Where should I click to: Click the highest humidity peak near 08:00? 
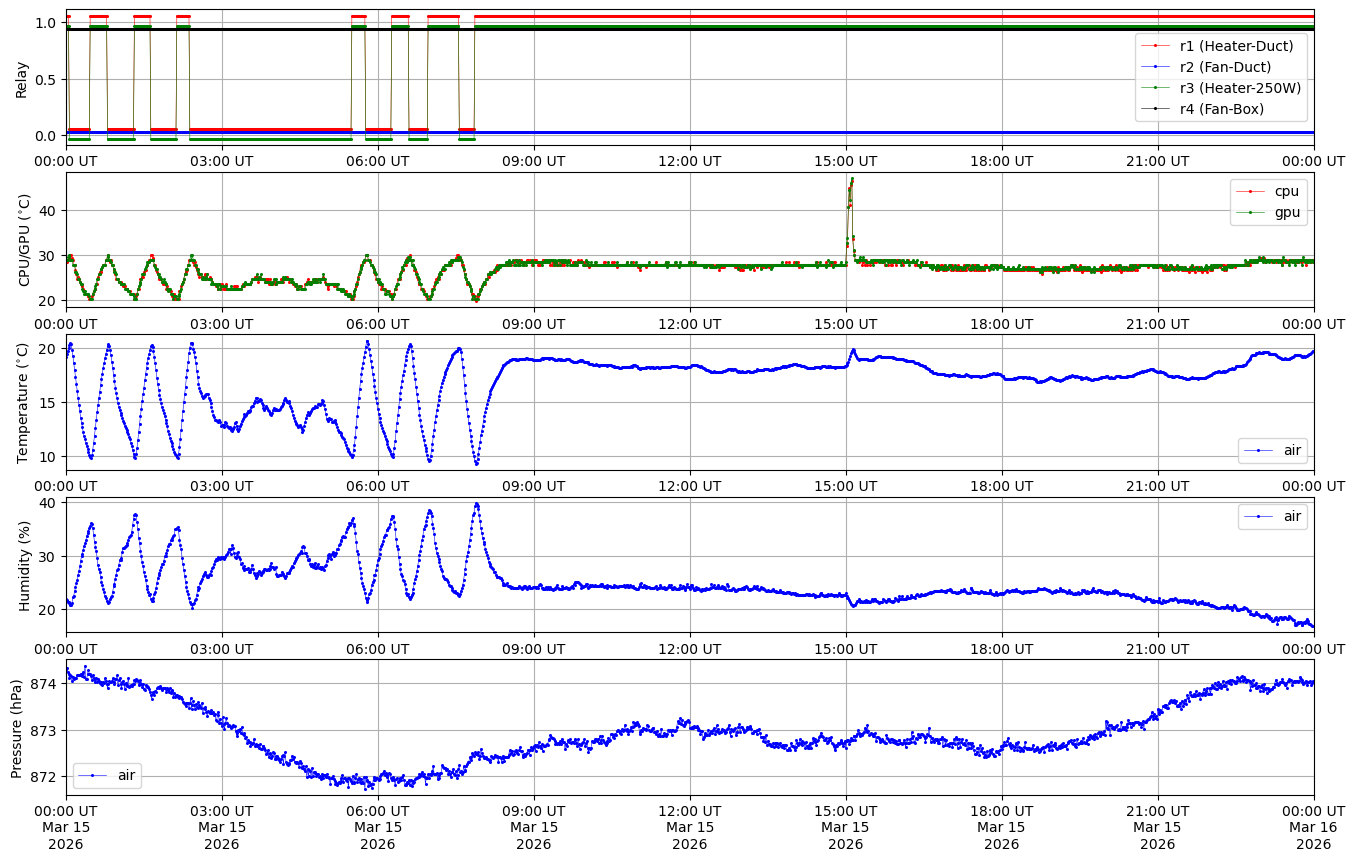pos(477,504)
